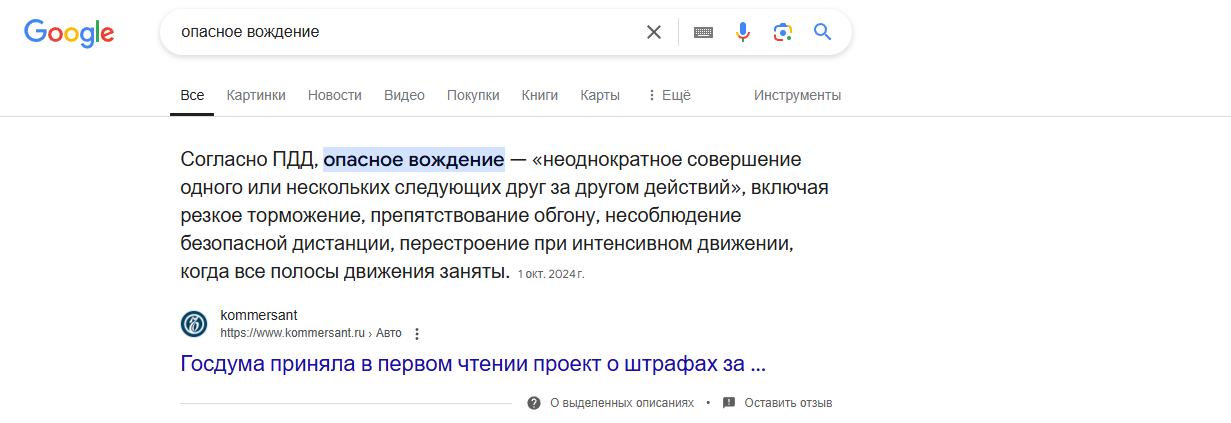Image resolution: width=1231 pixels, height=423 pixels.
Task: Click the Google logo
Action: [69, 32]
